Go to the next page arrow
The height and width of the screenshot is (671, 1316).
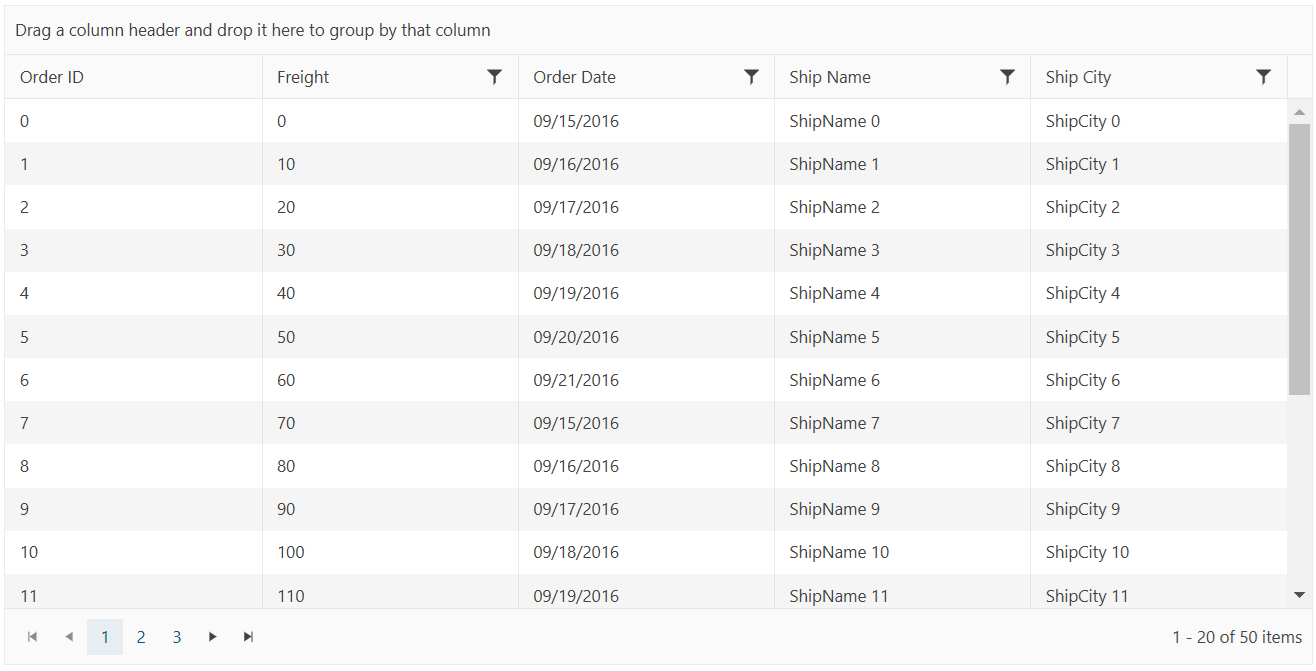pos(212,637)
